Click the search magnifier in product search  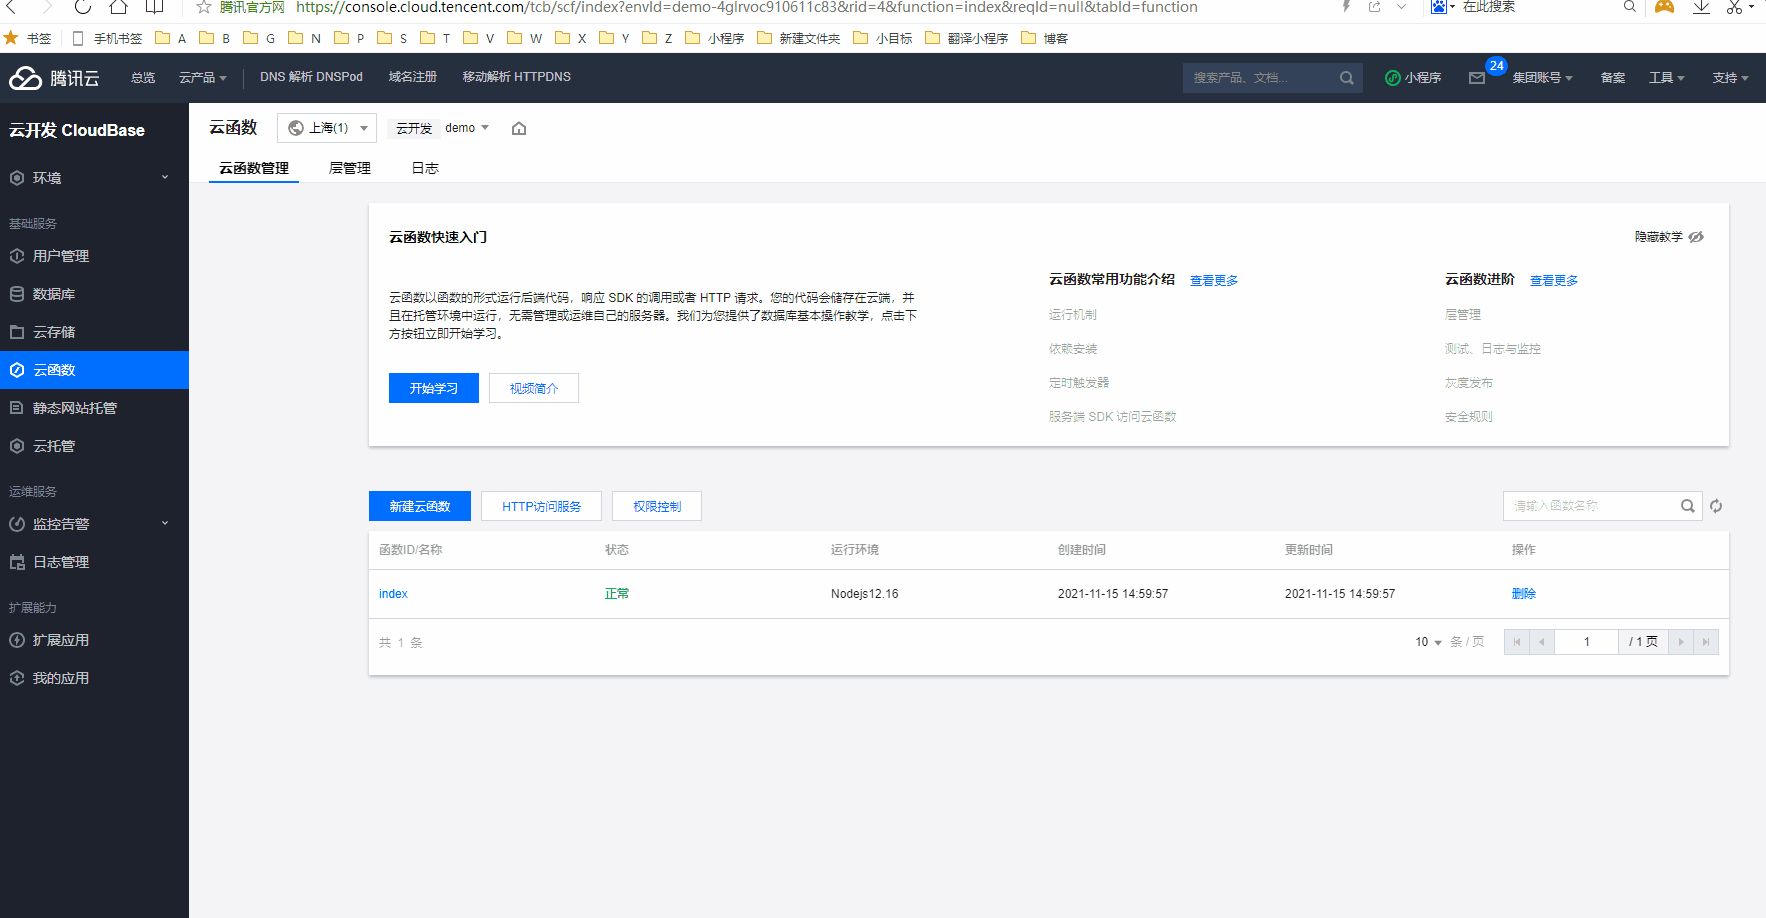coord(1347,78)
